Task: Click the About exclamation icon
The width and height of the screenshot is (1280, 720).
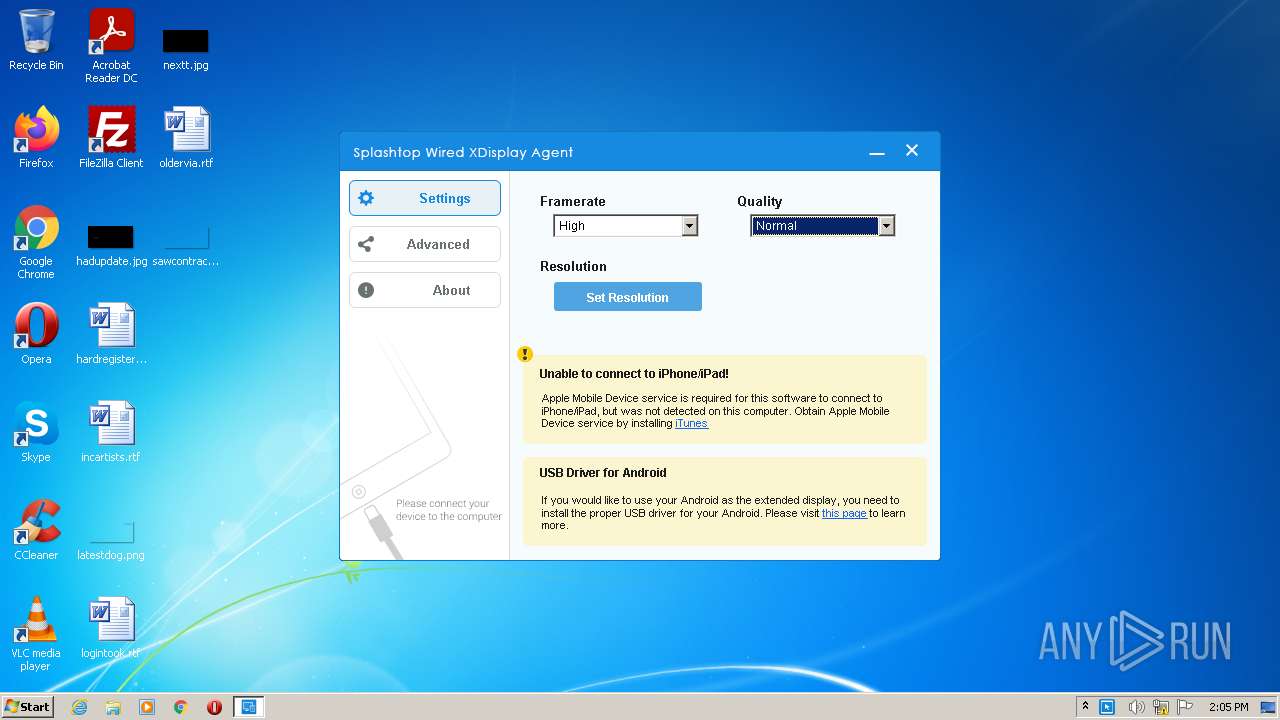Action: 366,290
